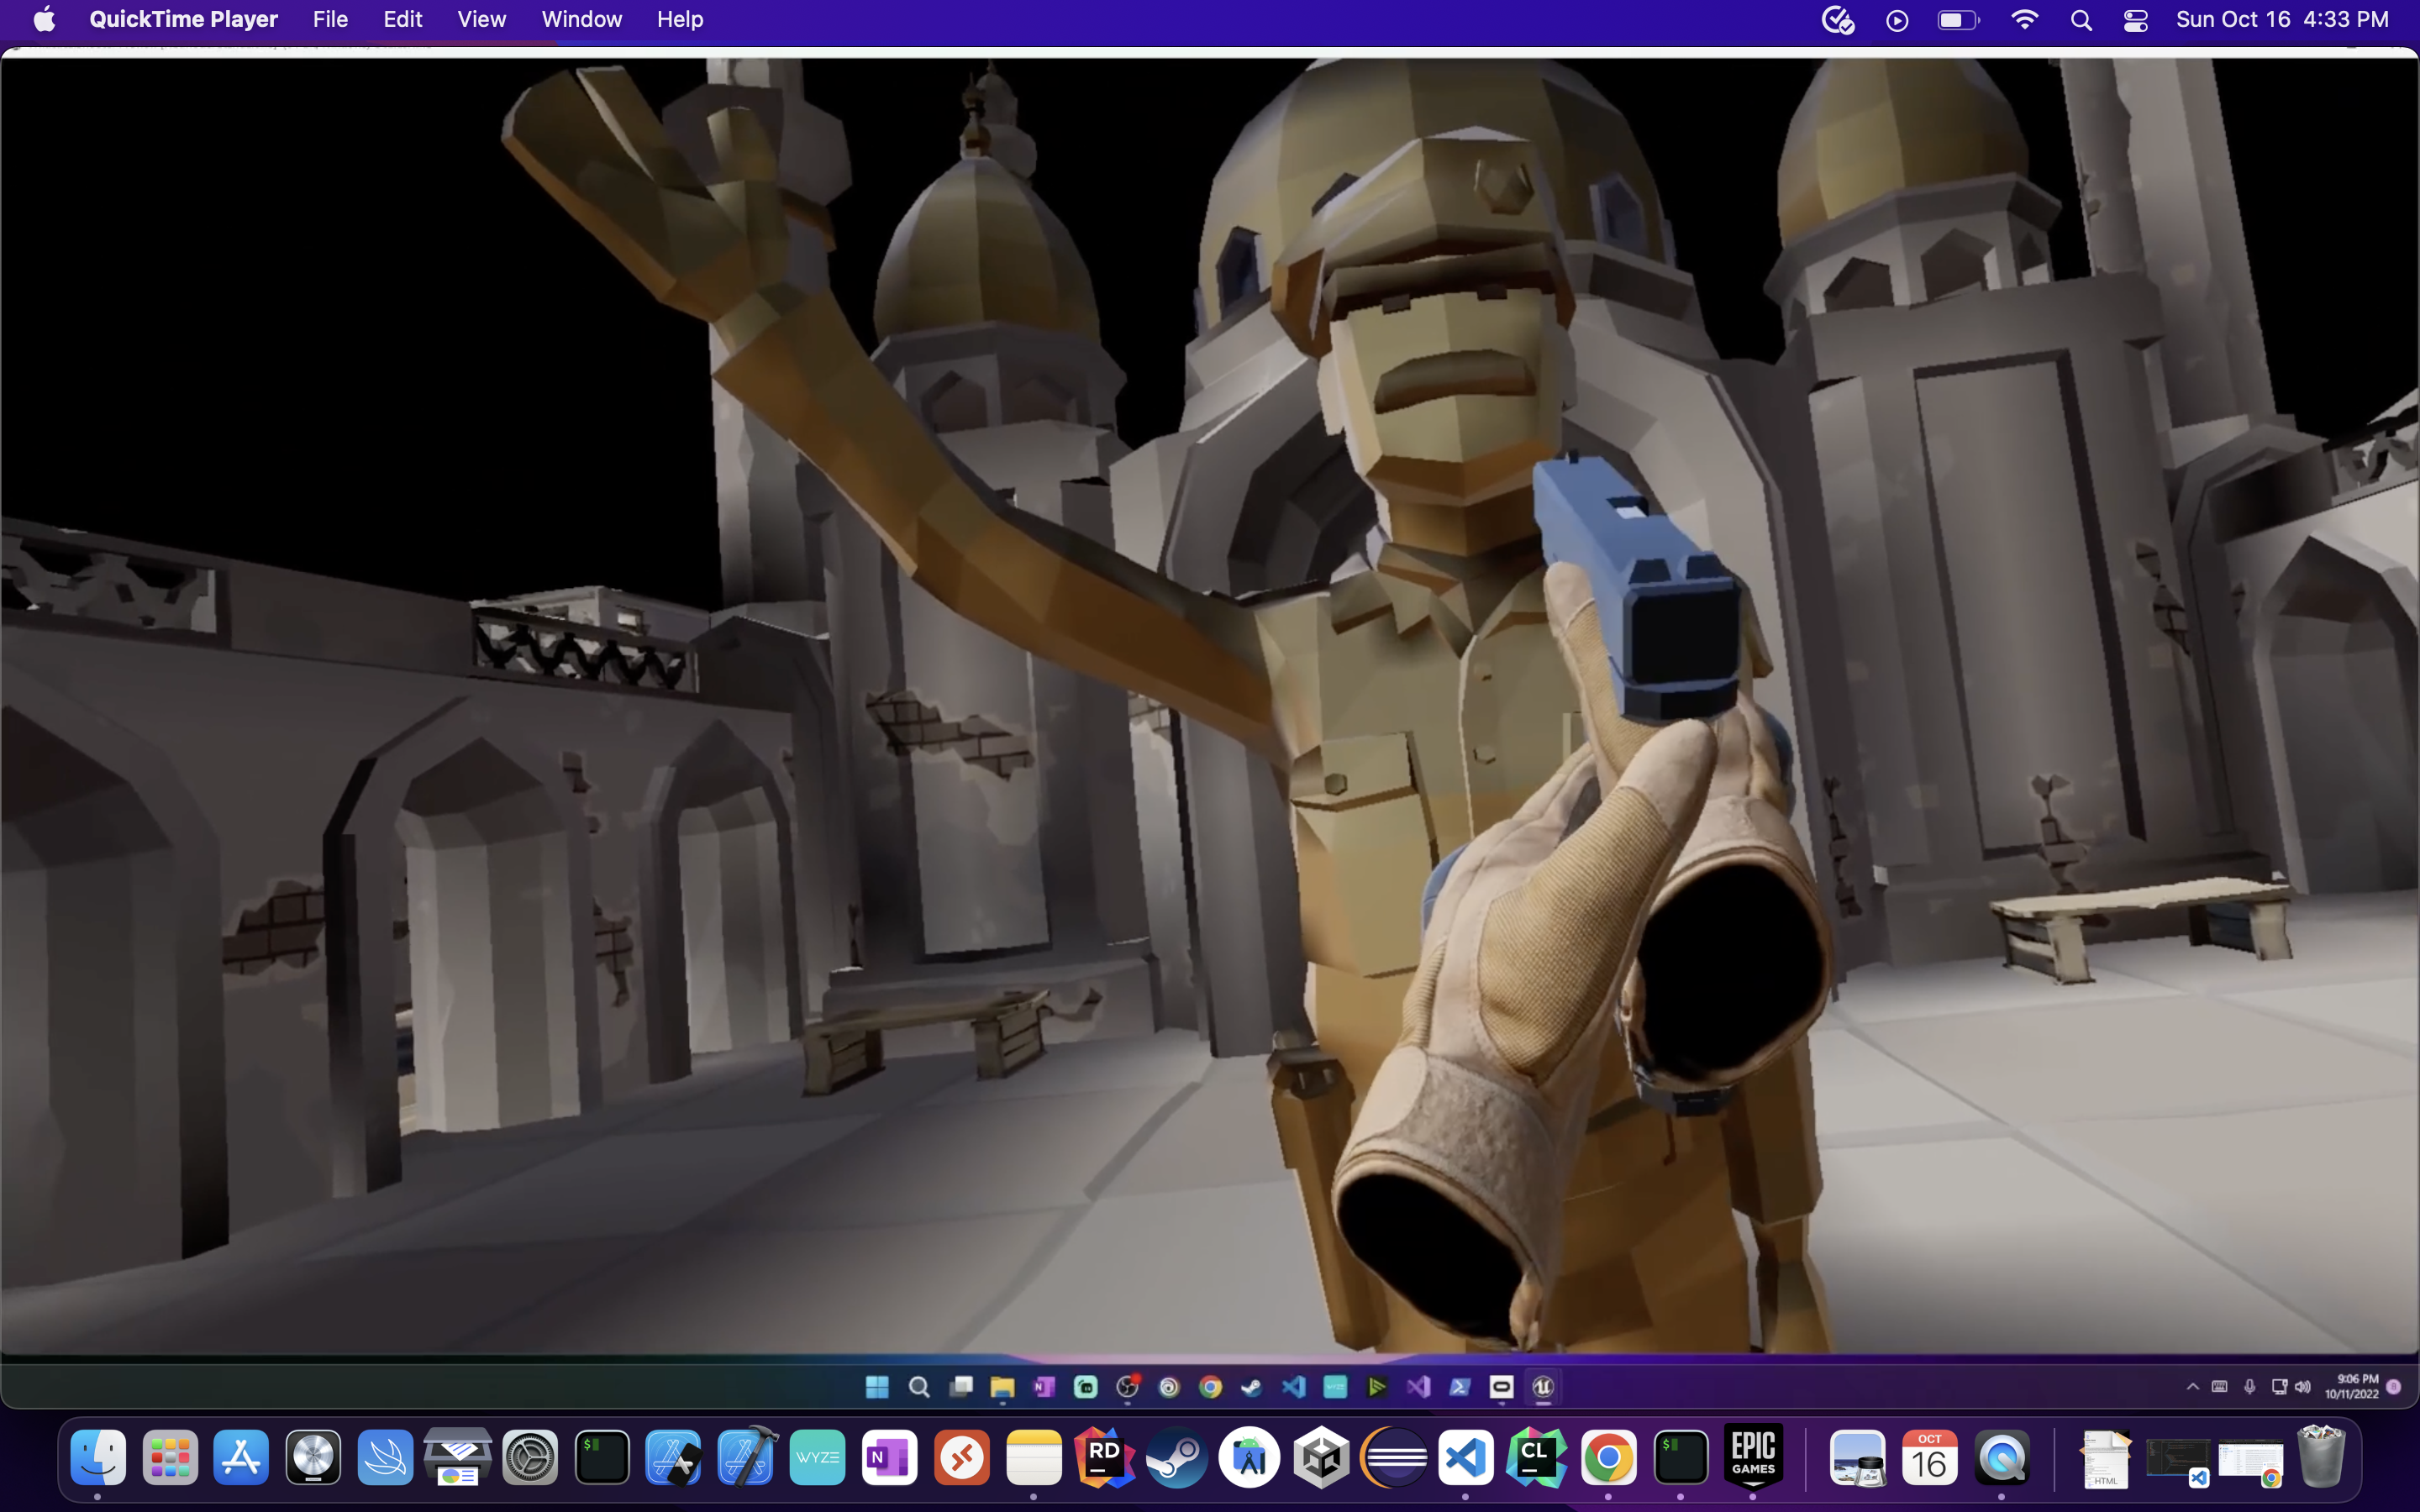Viewport: 2420px width, 1512px height.
Task: Open Spotlight search from the menu bar
Action: coord(2081,20)
